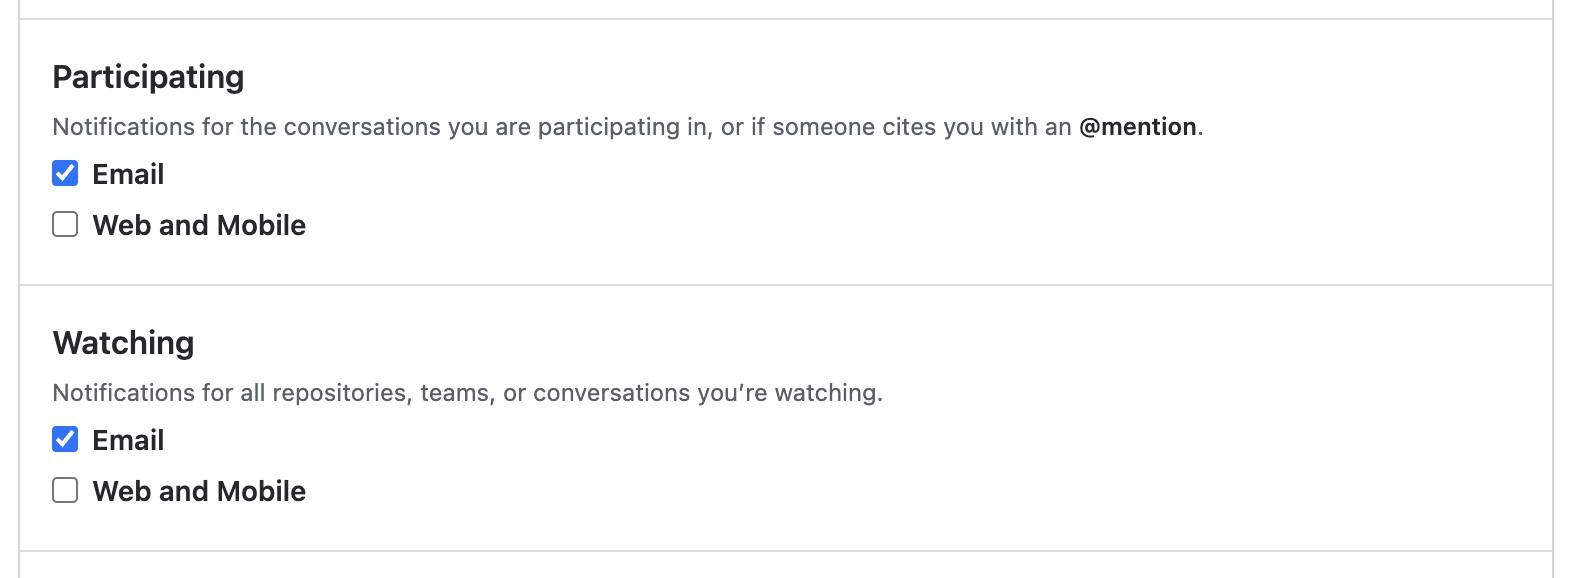Click the Watching notifications description text
The width and height of the screenshot is (1576, 578).
470,392
